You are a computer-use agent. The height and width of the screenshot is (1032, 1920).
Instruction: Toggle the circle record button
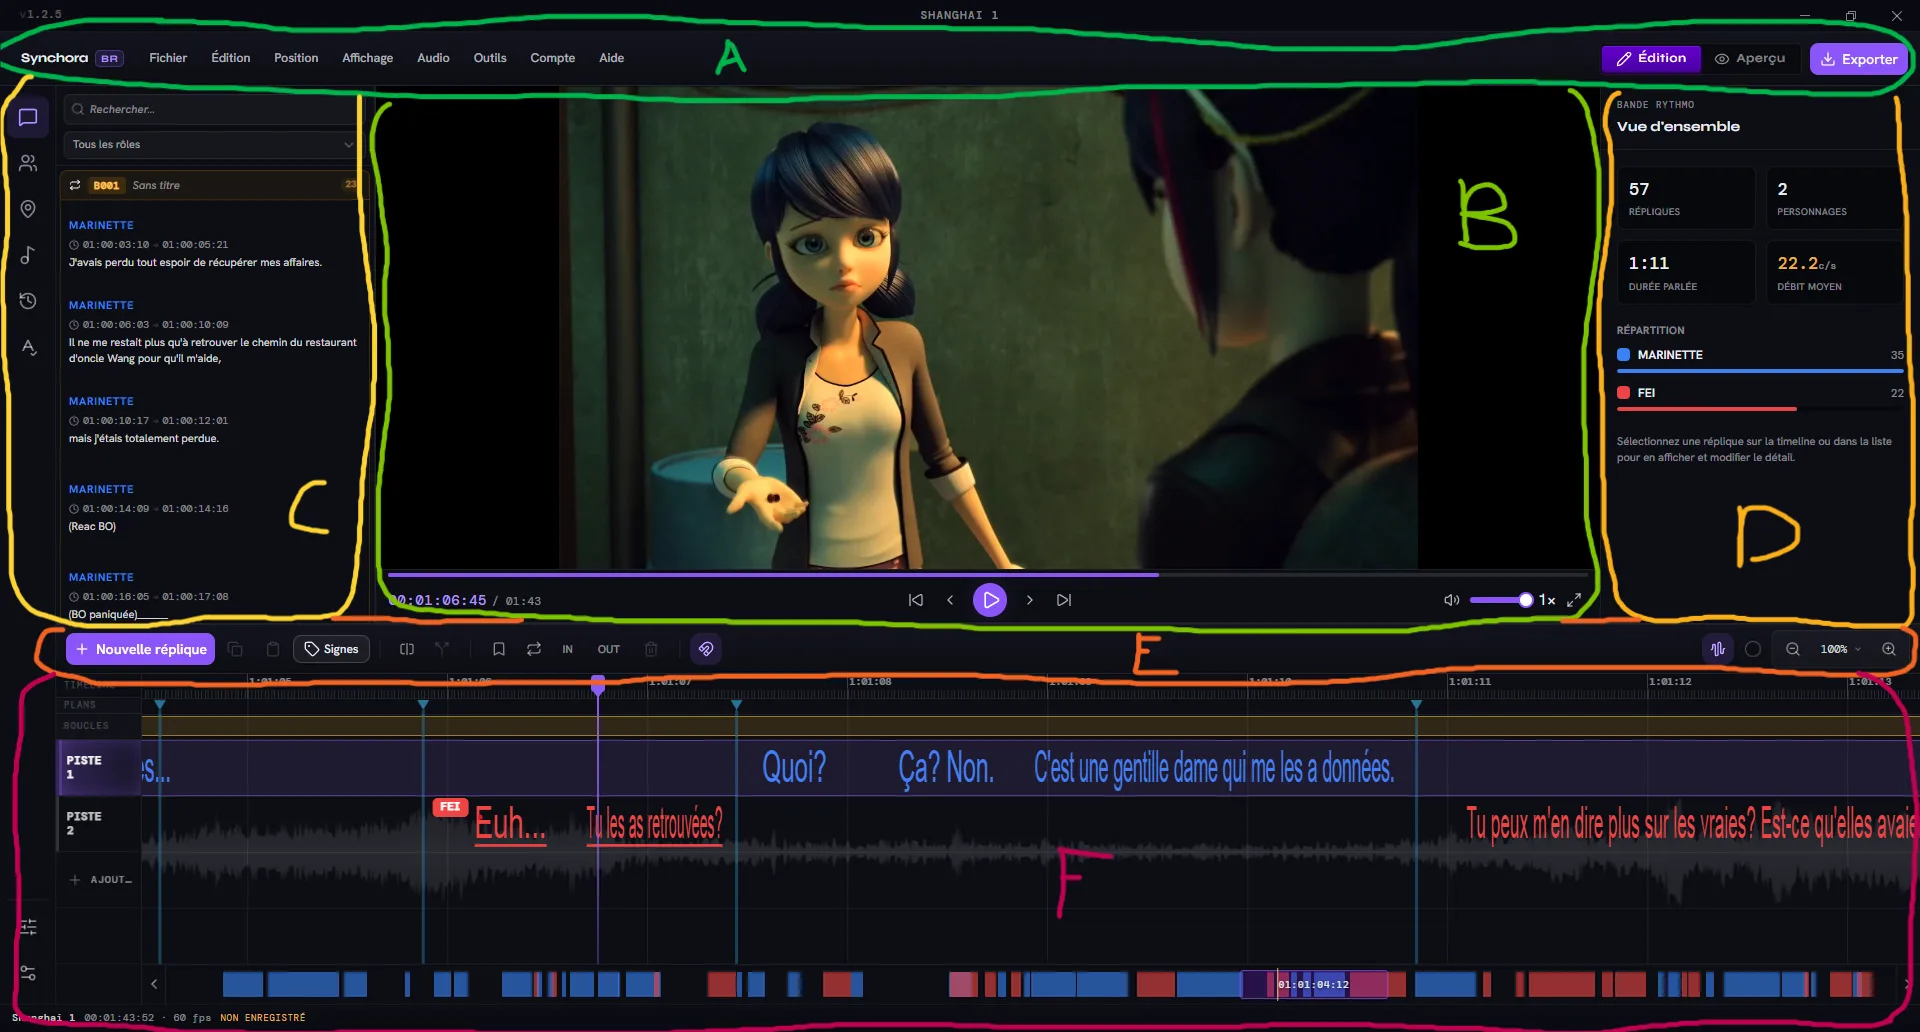[1753, 649]
